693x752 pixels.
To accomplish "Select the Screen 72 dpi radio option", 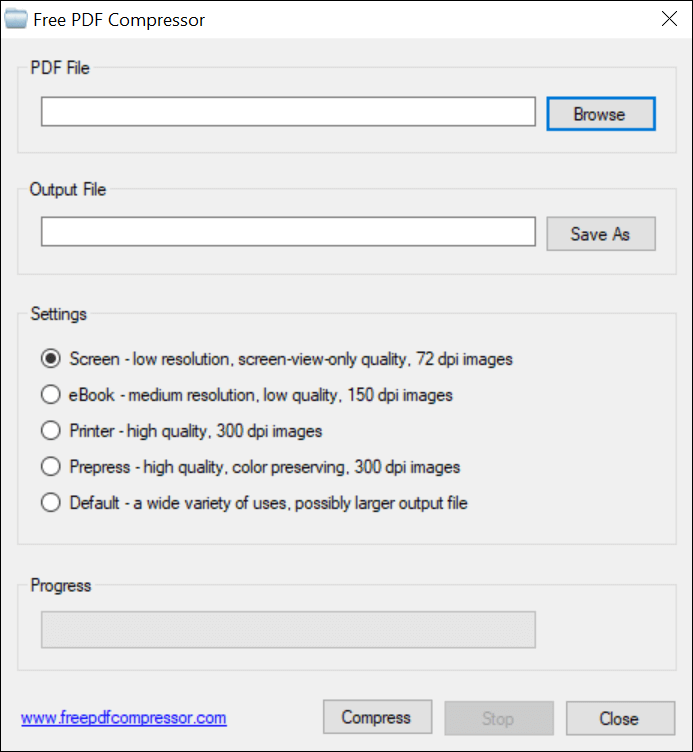I will tap(50, 358).
